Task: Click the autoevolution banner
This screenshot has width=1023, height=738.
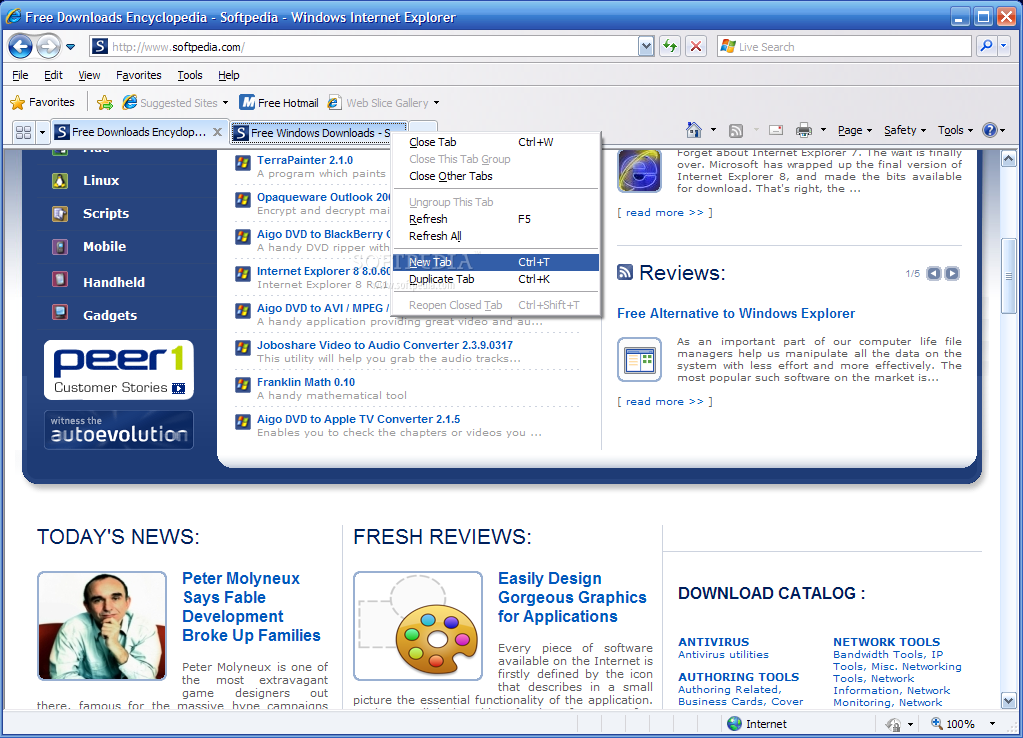Action: 119,430
